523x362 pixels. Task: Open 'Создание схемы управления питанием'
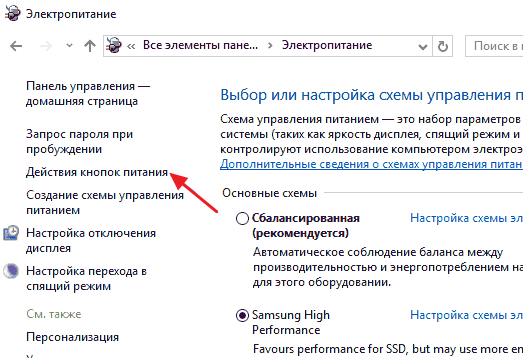tap(105, 202)
